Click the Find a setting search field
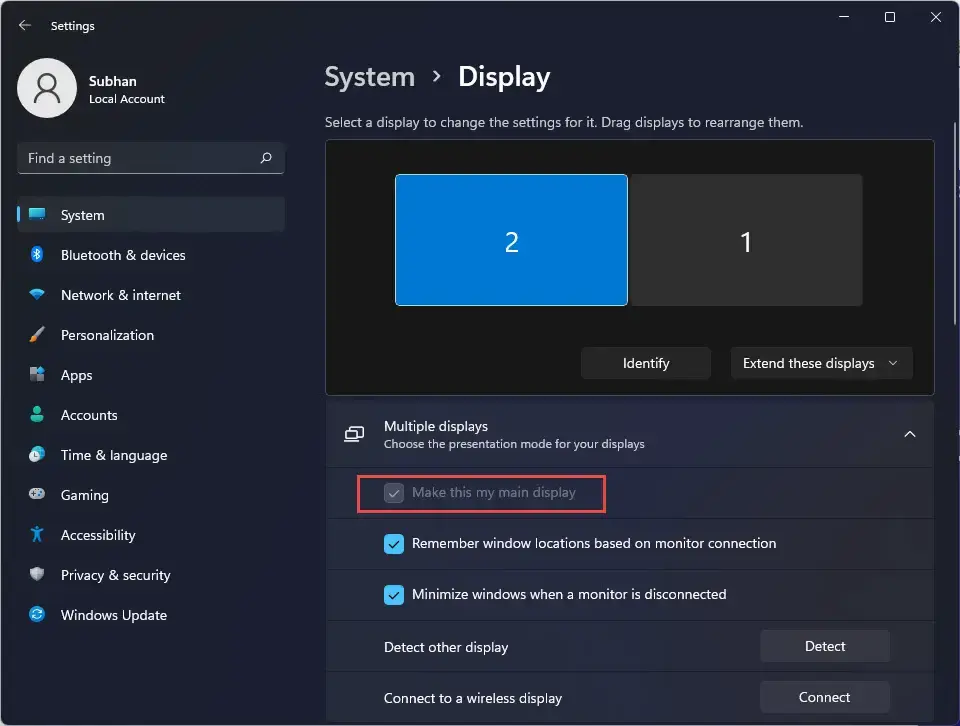 tap(151, 158)
